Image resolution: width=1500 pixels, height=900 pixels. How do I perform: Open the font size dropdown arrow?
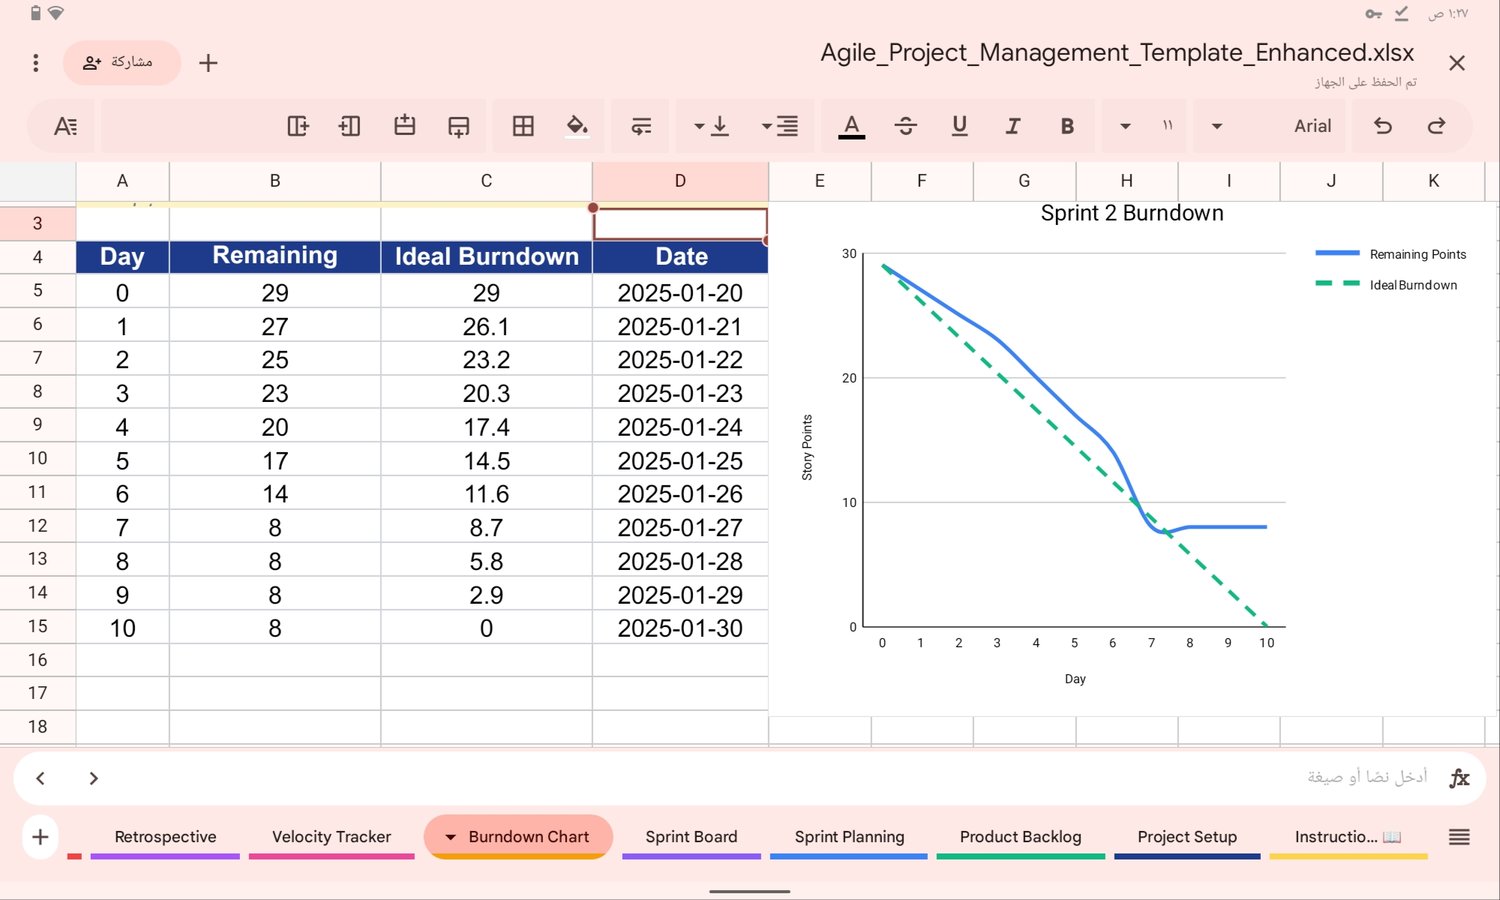click(x=1125, y=126)
